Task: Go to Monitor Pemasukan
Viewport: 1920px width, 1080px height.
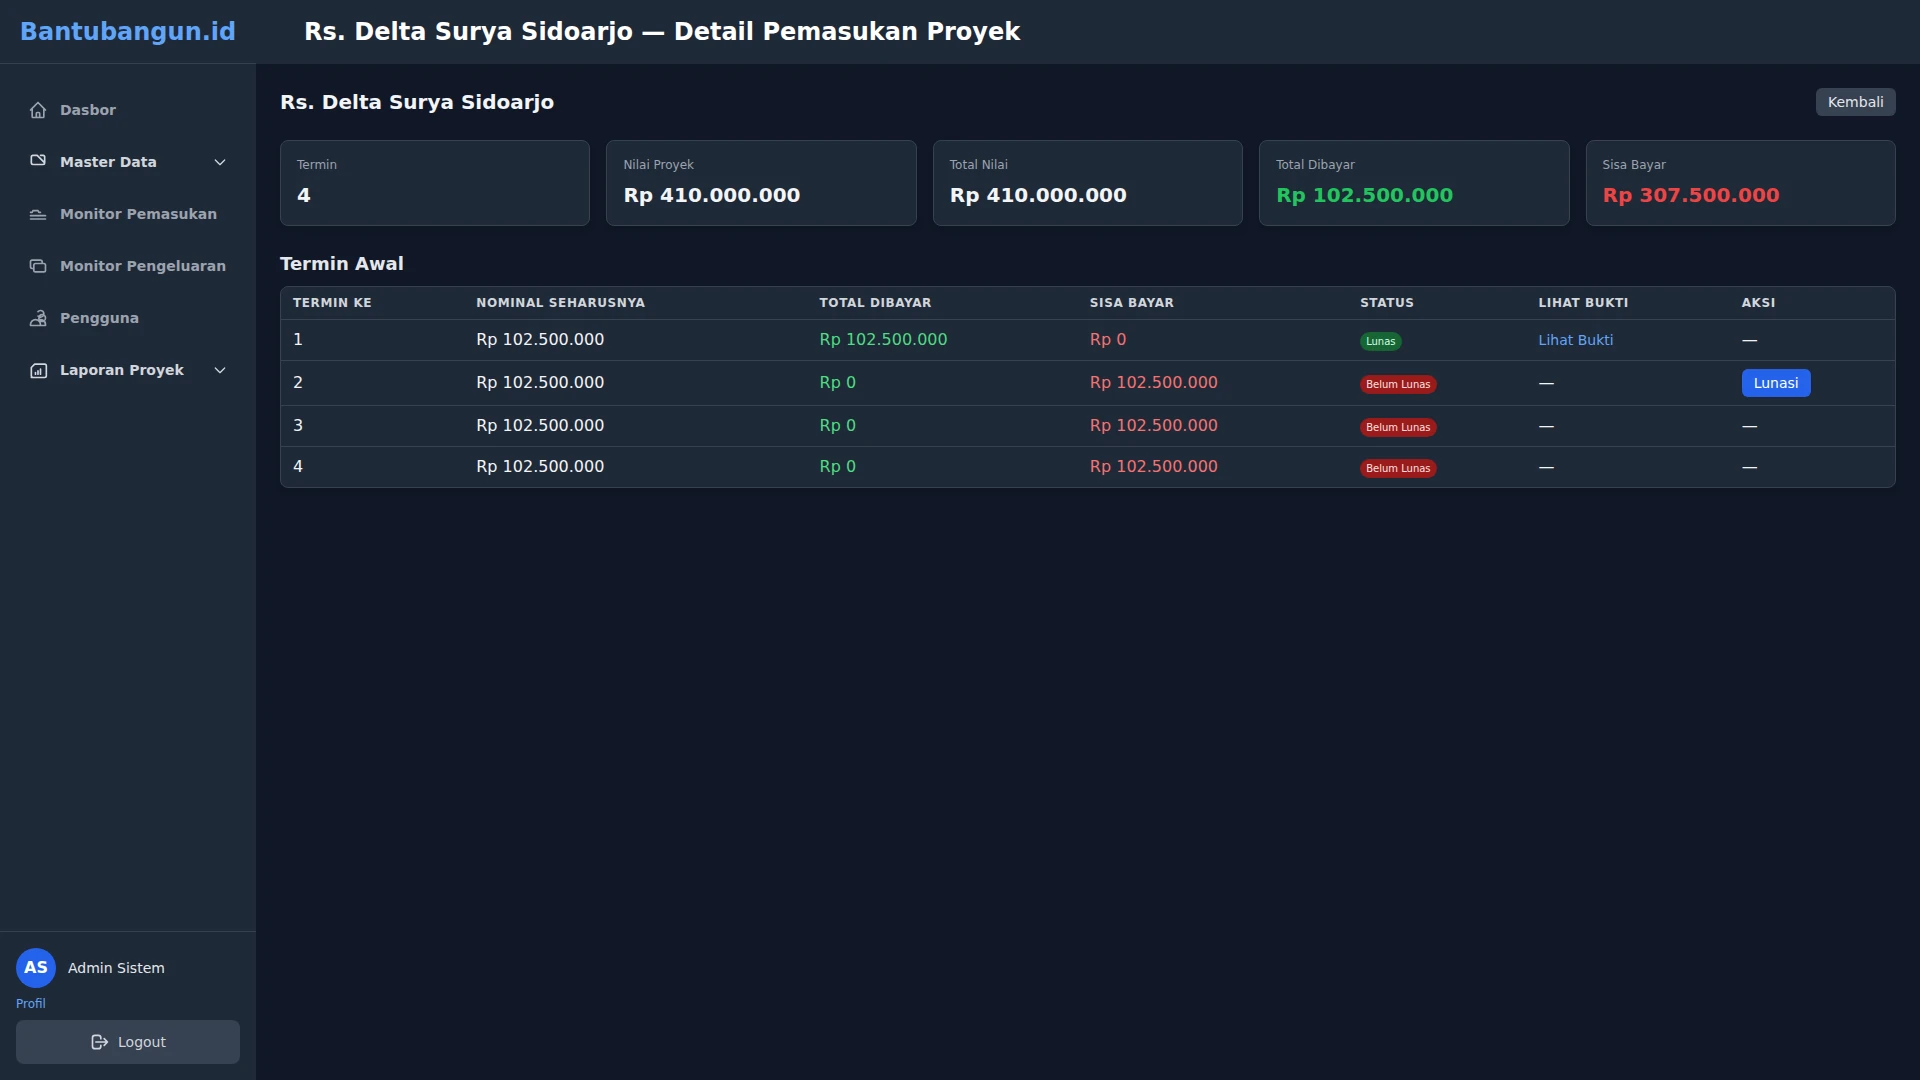Action: [128, 214]
